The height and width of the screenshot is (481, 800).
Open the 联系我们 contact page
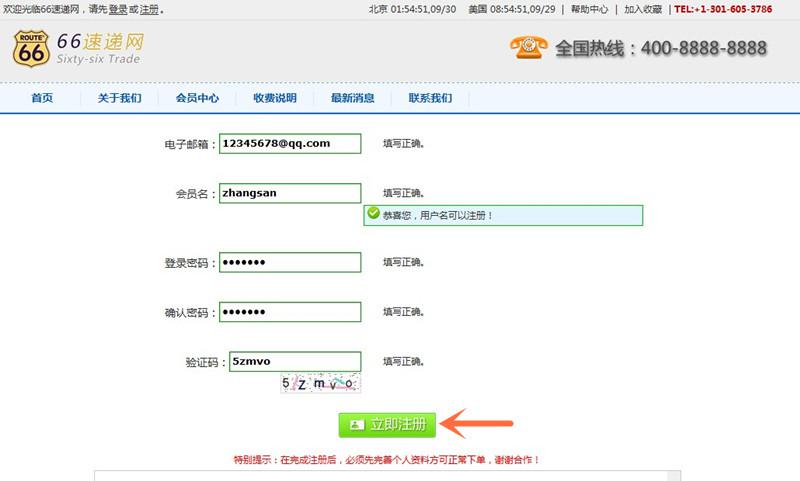coord(430,98)
